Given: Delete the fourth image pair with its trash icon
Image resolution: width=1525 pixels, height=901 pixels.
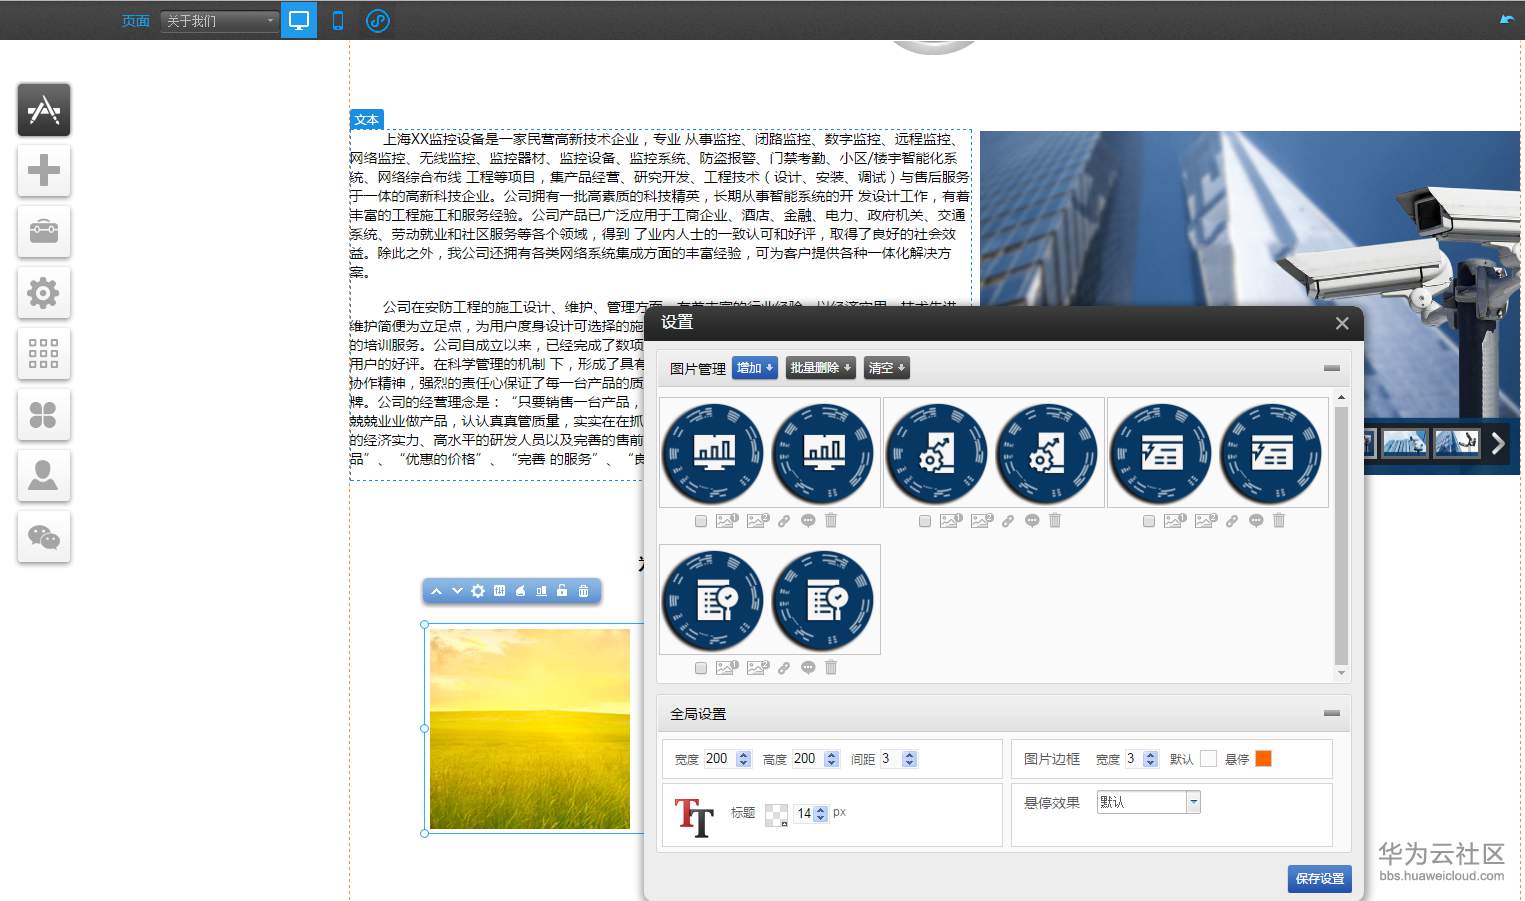Looking at the screenshot, I should click(x=831, y=667).
